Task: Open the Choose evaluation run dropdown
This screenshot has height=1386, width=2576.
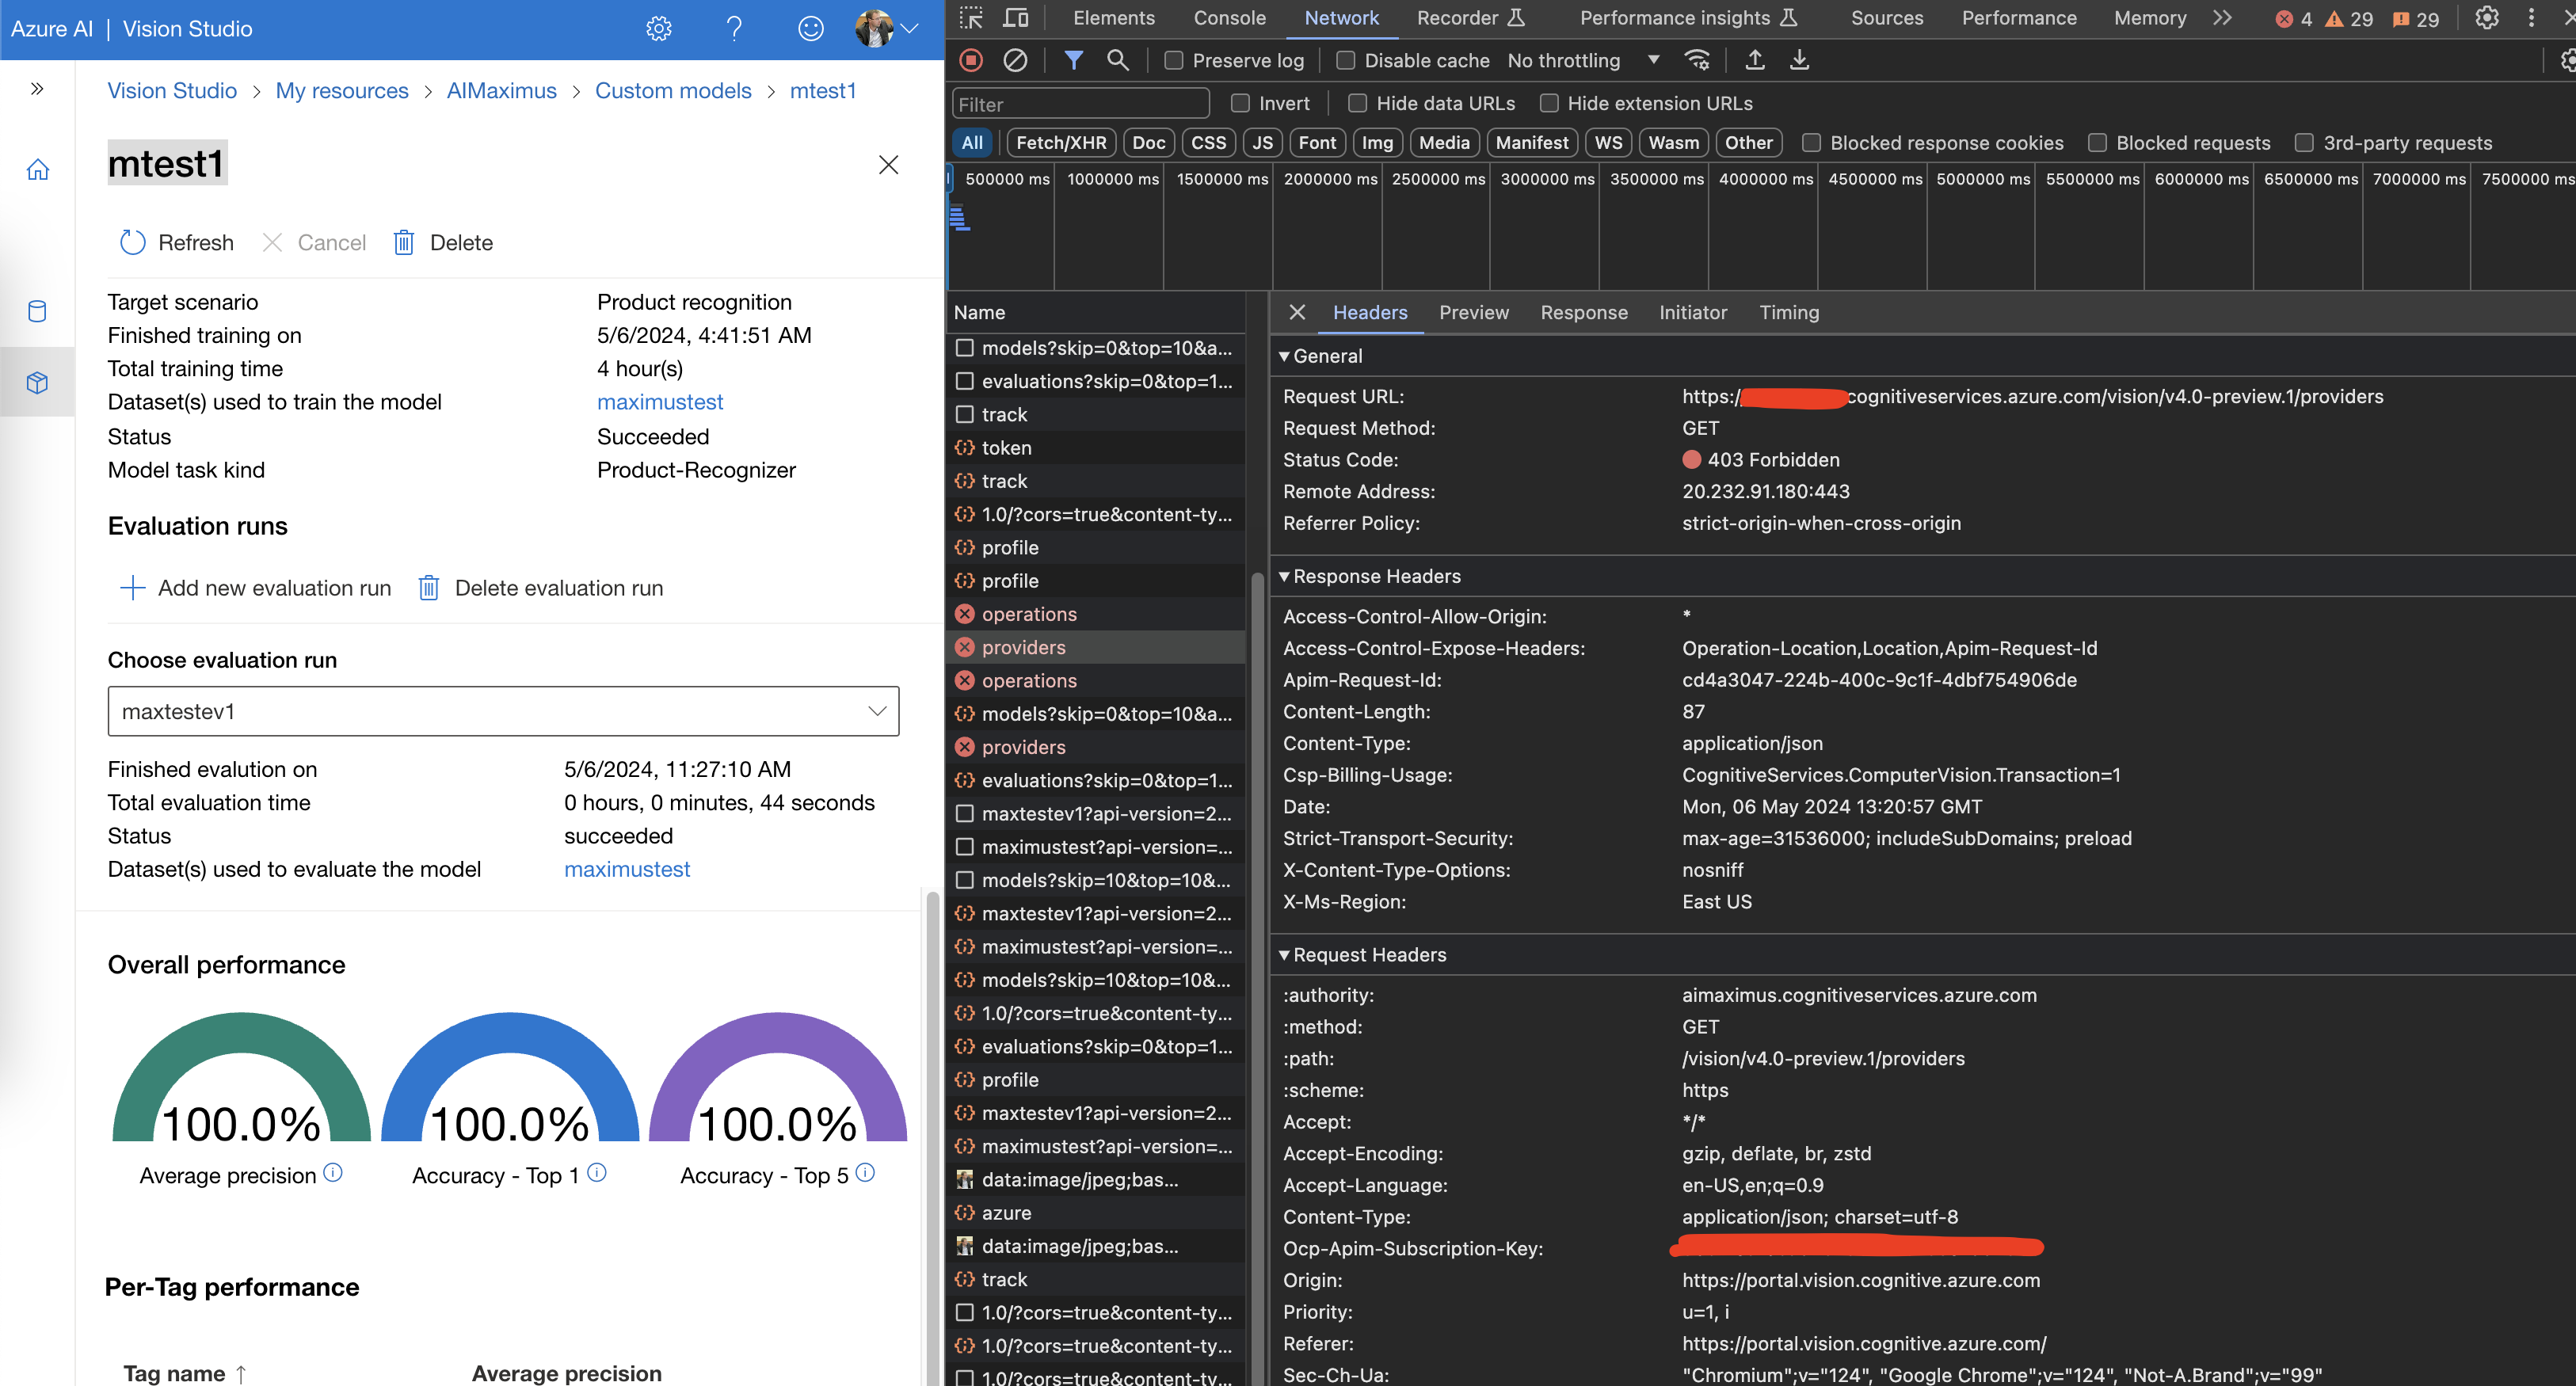Action: (x=503, y=711)
